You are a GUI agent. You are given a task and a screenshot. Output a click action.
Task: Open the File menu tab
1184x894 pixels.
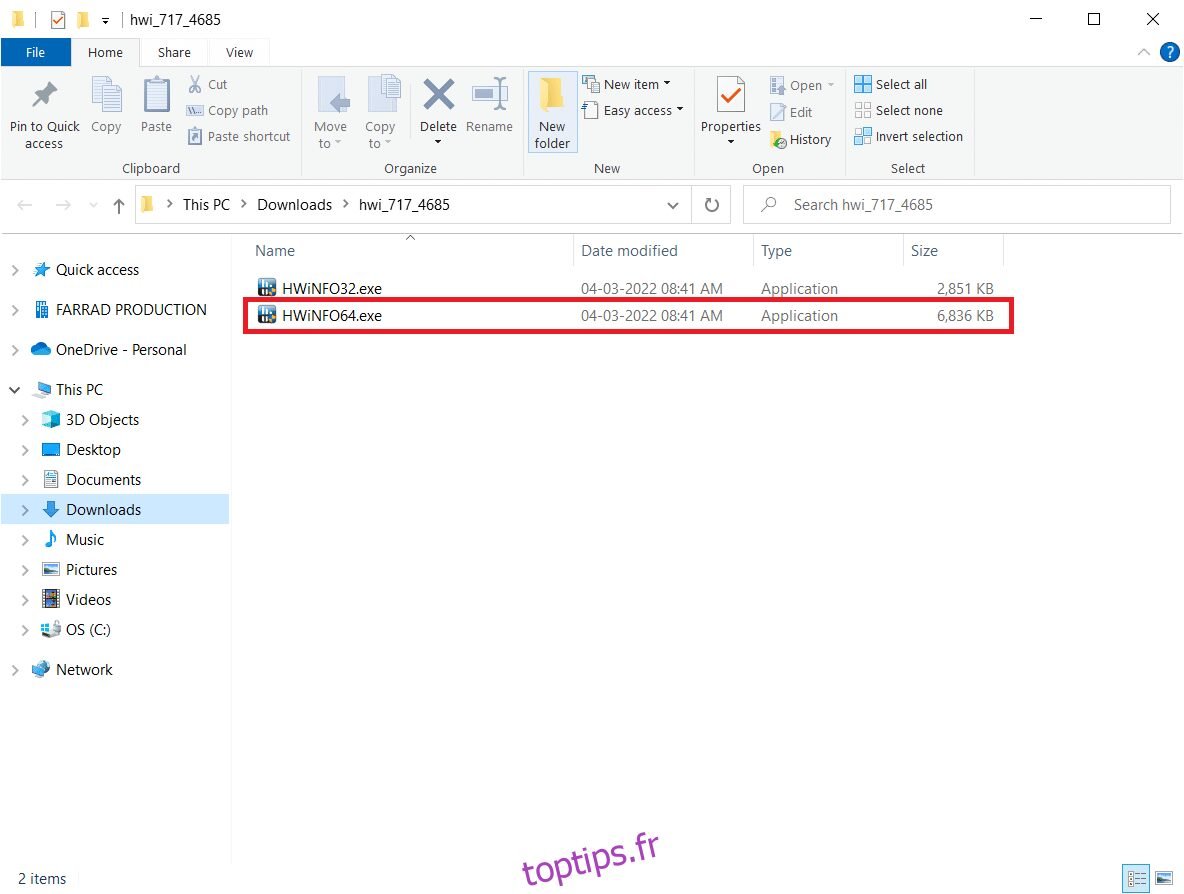[35, 52]
